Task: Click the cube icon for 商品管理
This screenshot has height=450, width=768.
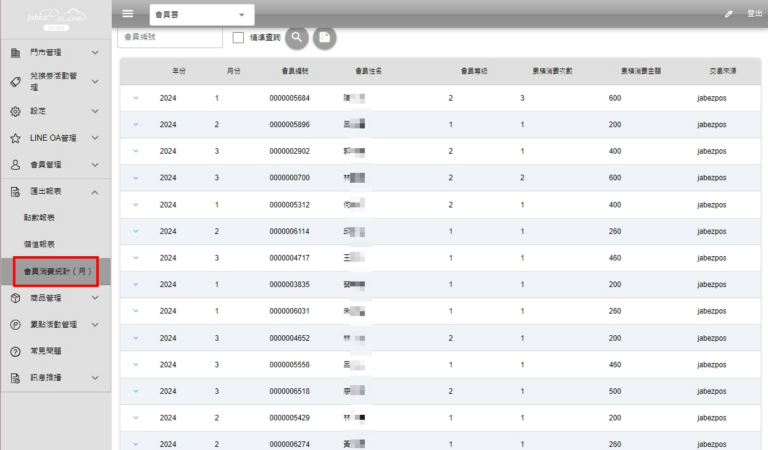Action: pyautogui.click(x=15, y=298)
